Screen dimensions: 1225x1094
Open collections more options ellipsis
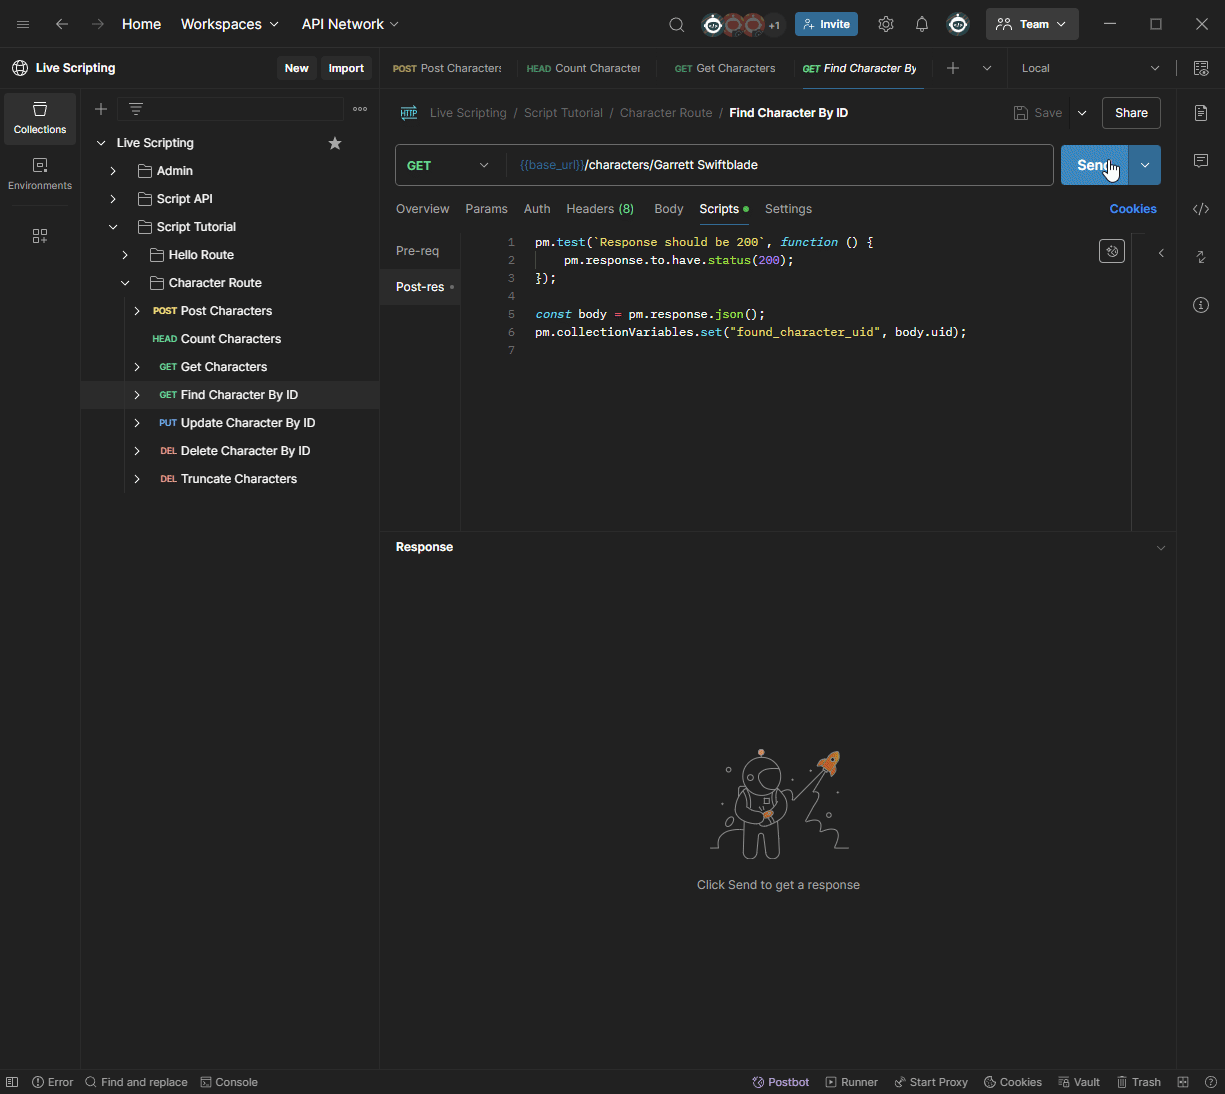(x=360, y=109)
